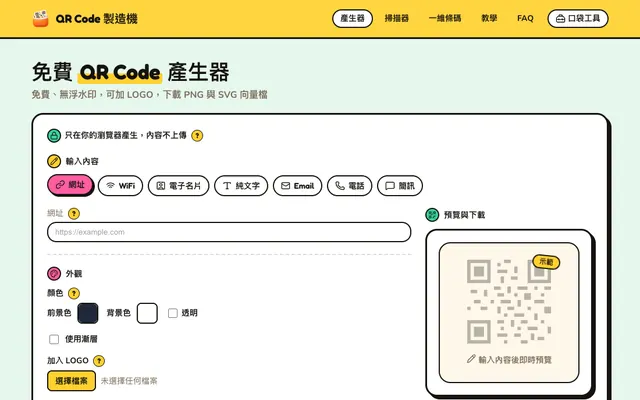Select the 簡訊 content type
Image resolution: width=640 pixels, height=400 pixels.
coord(400,186)
